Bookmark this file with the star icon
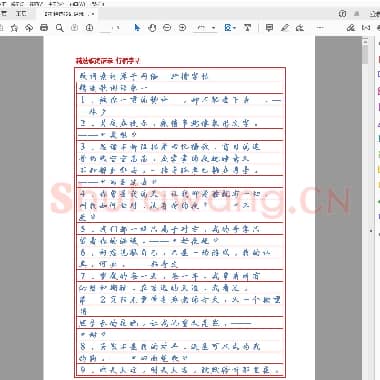 14,28
